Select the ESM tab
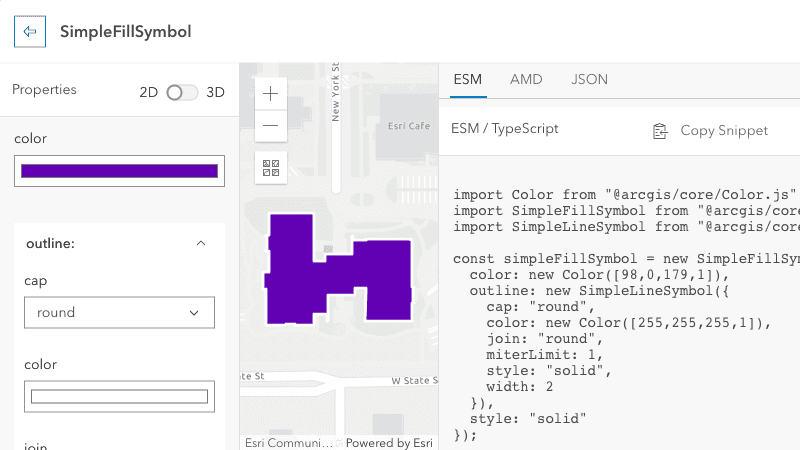Screen dimensions: 800x450 (x=467, y=80)
